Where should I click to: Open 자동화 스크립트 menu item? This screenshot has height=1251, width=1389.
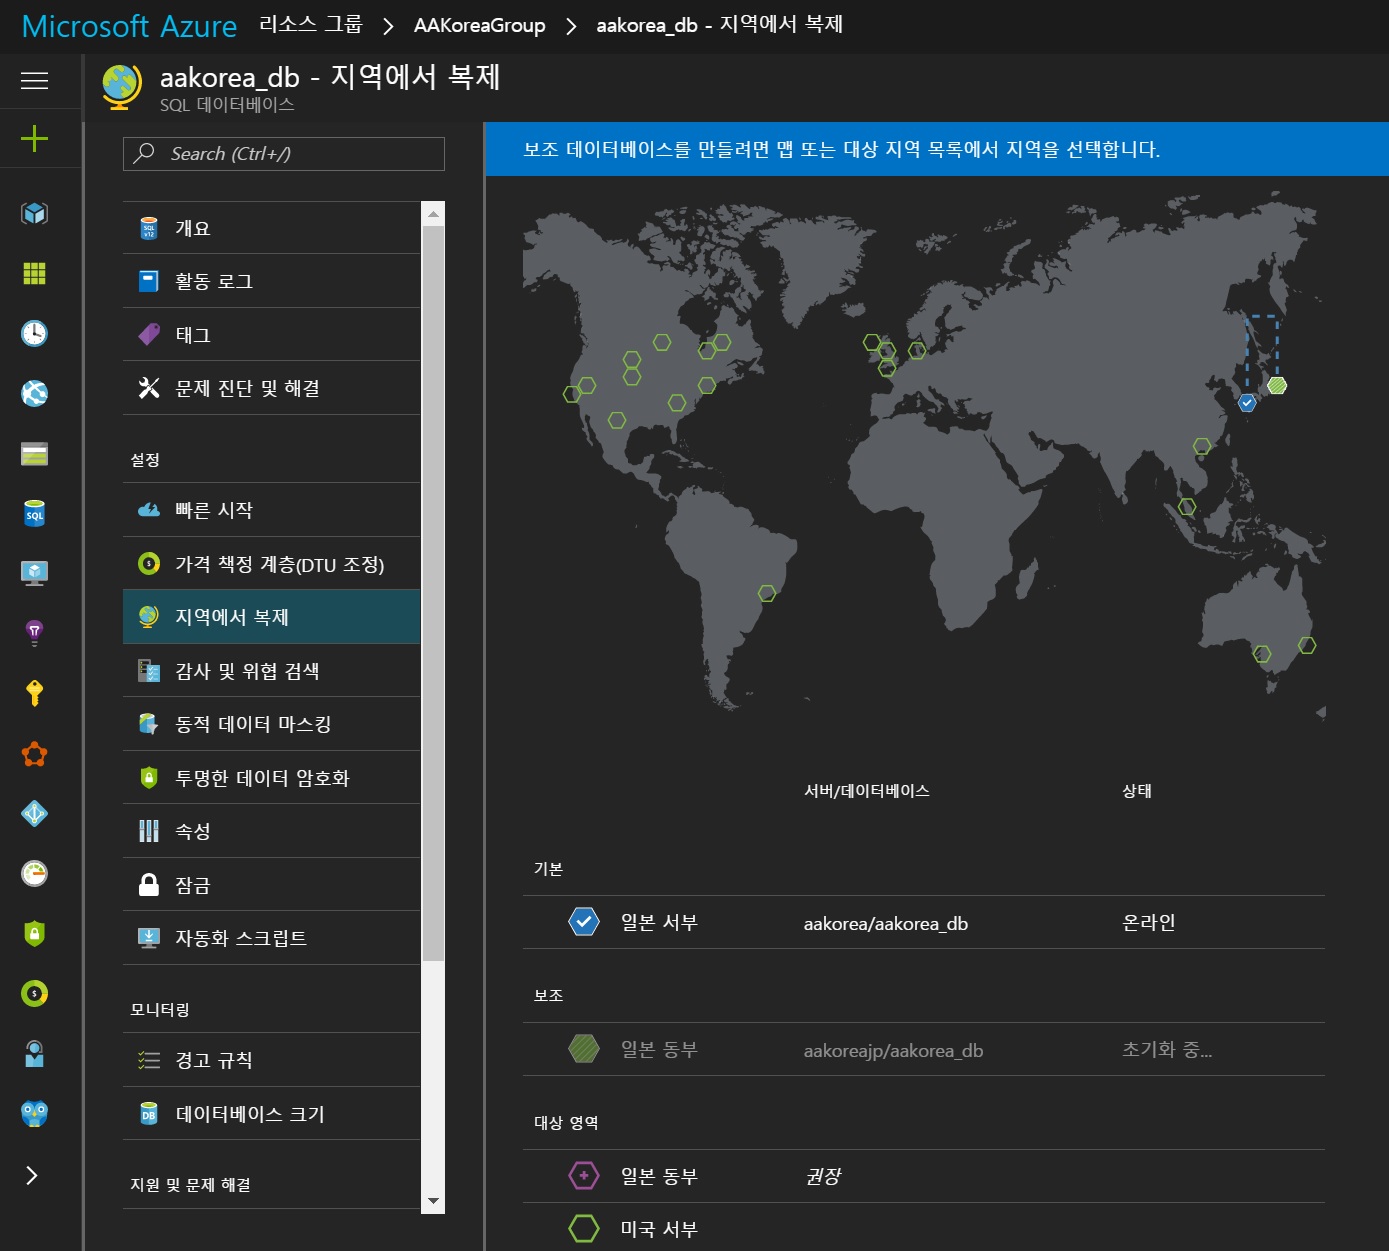272,938
